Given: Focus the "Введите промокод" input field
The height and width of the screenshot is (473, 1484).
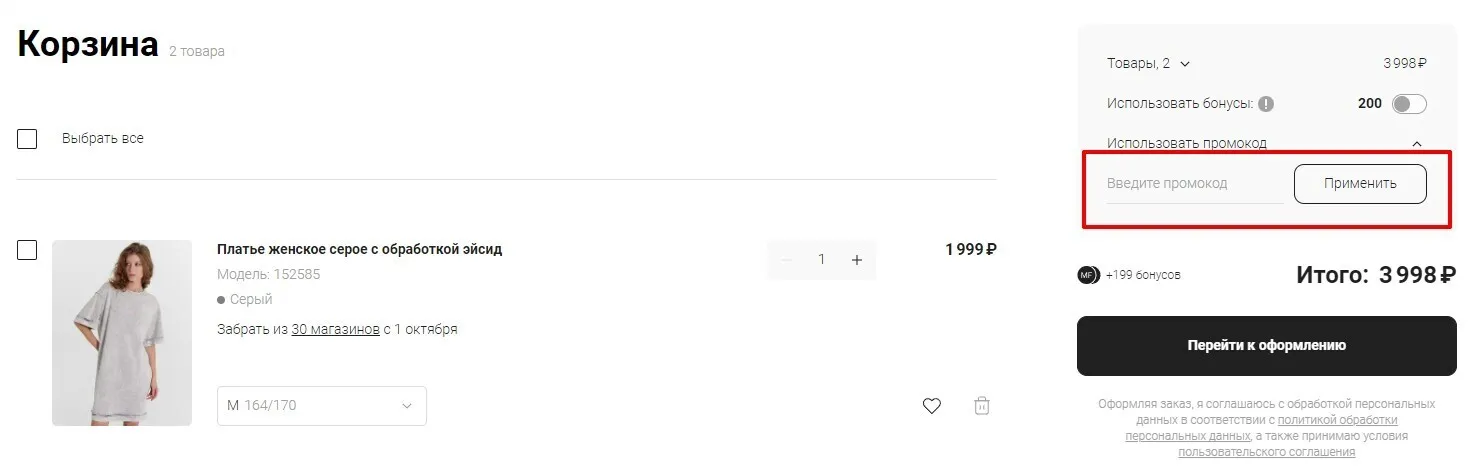Looking at the screenshot, I should [x=1195, y=184].
